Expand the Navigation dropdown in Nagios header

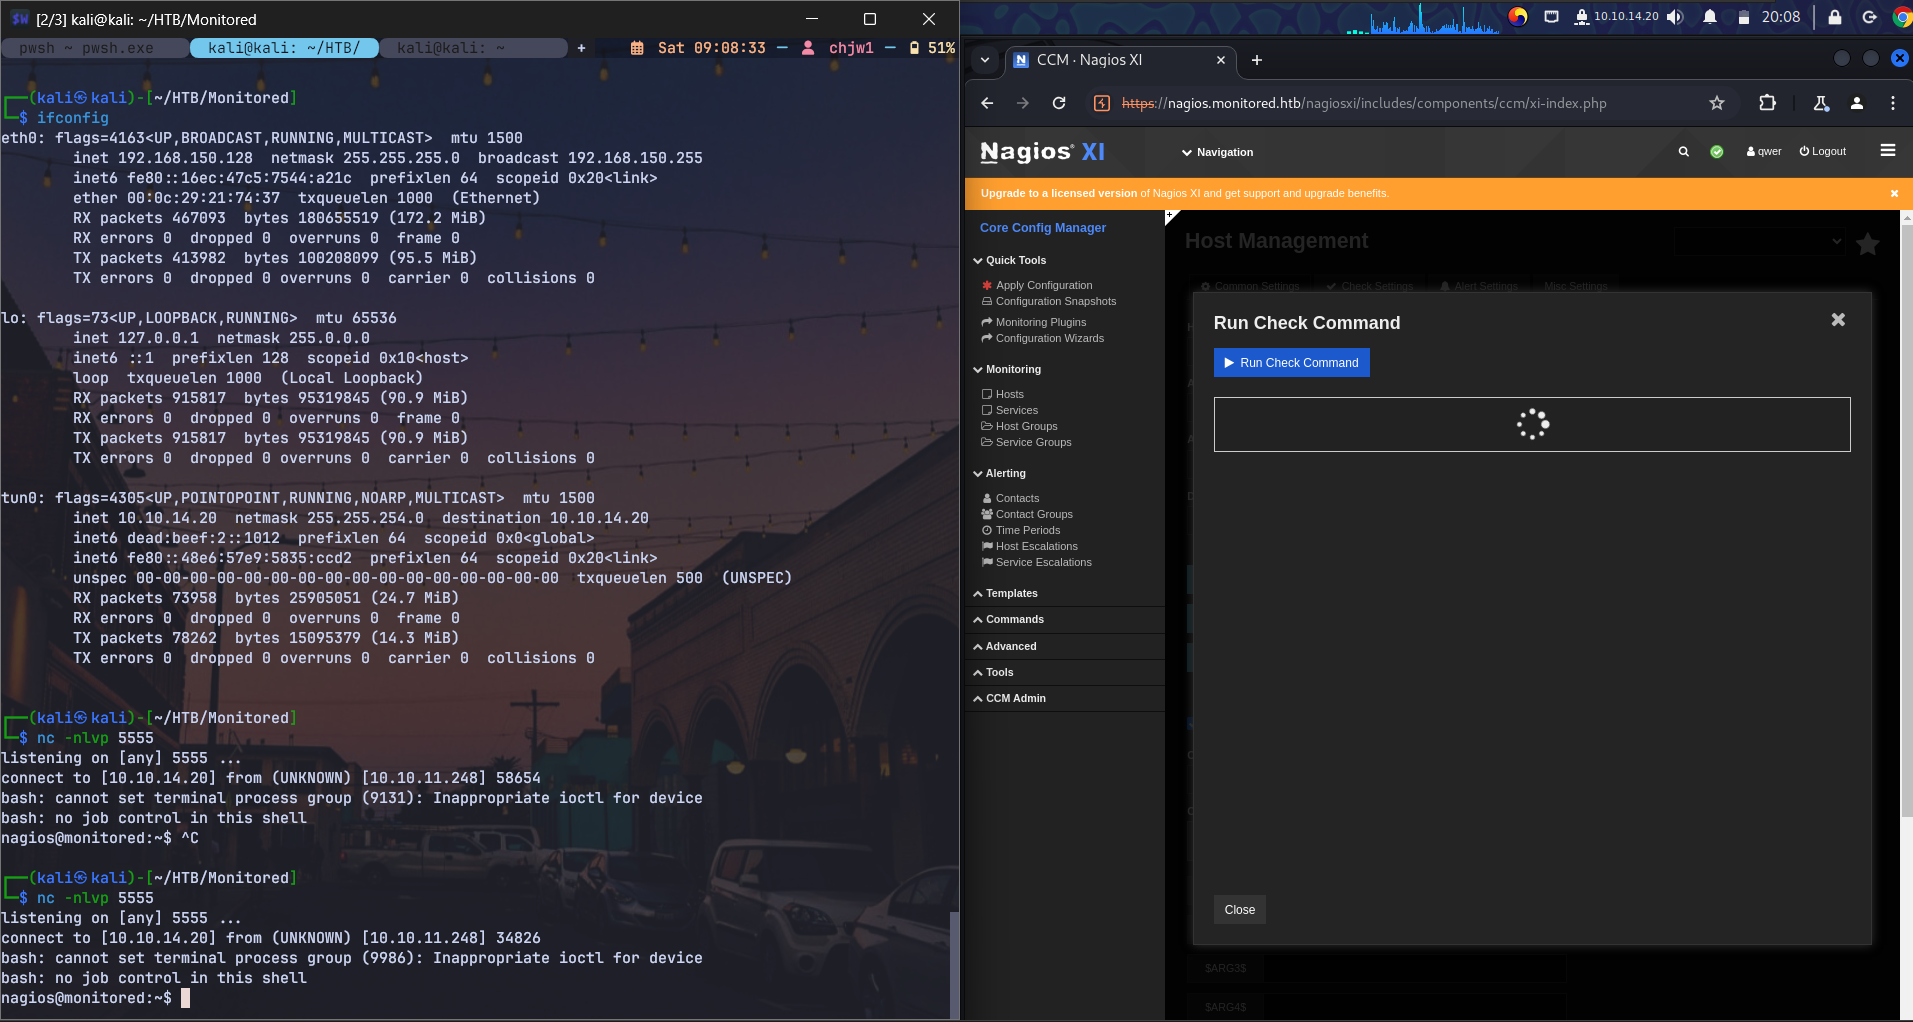1217,152
